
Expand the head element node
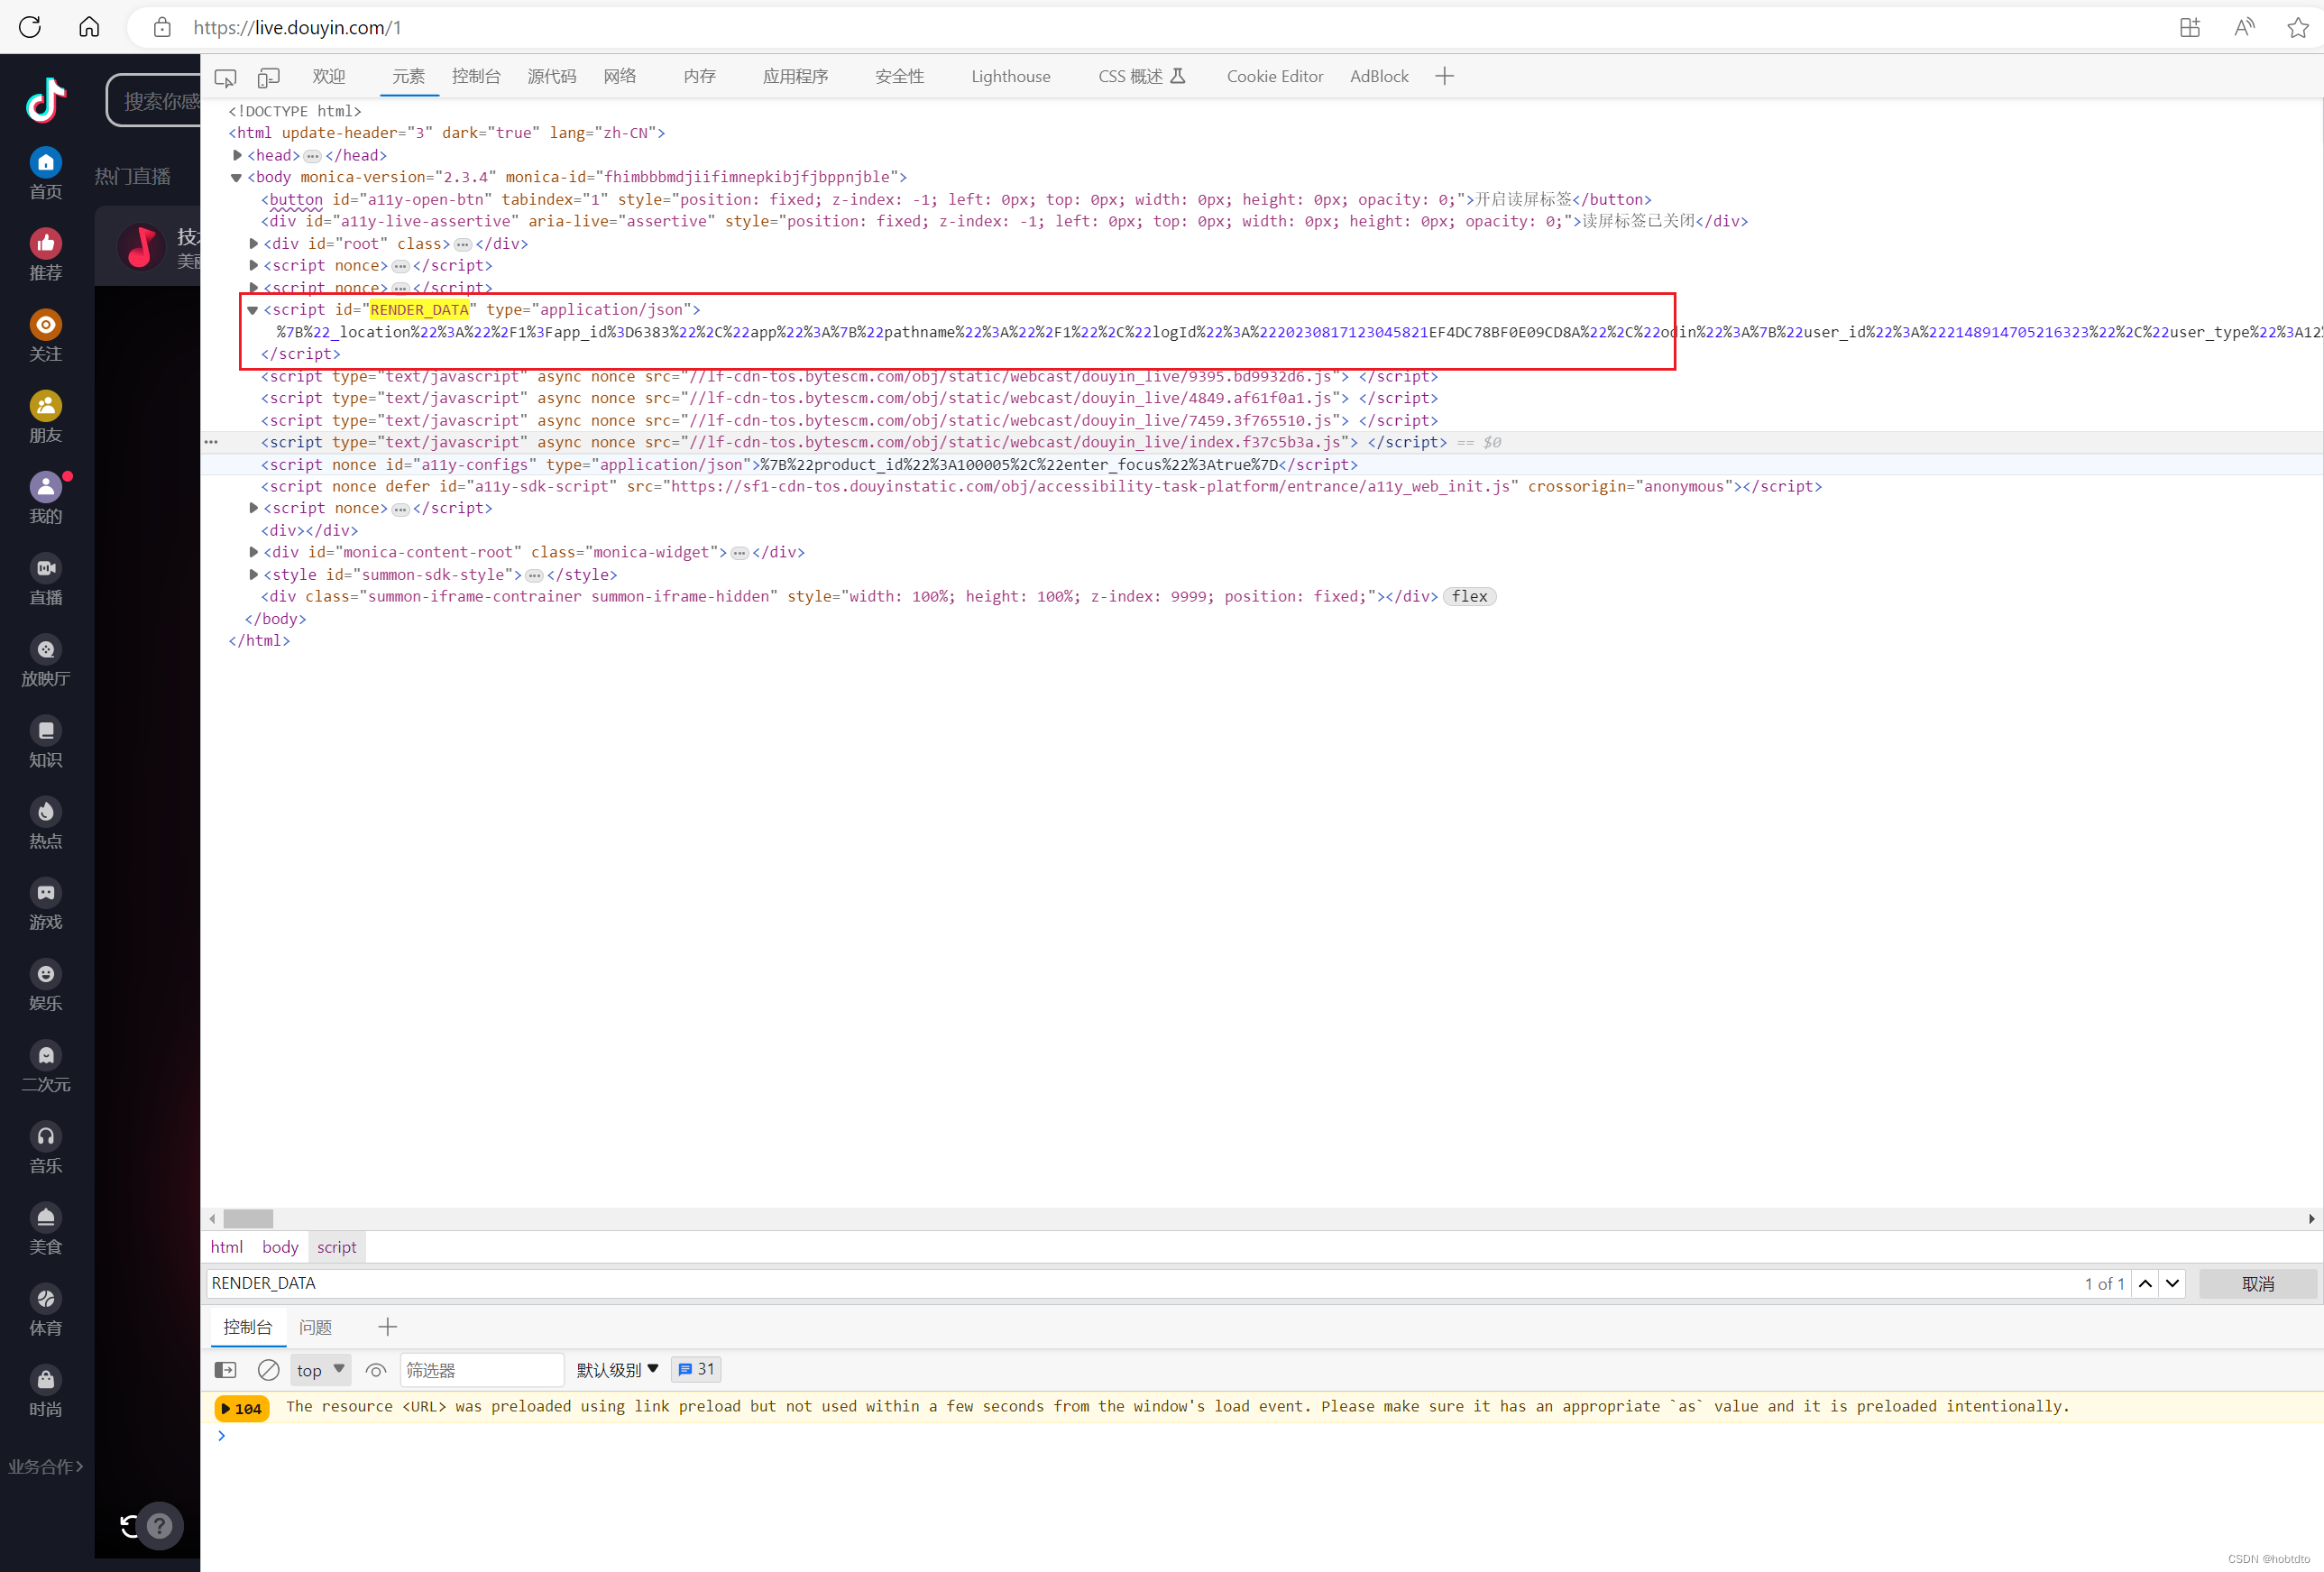(x=237, y=155)
